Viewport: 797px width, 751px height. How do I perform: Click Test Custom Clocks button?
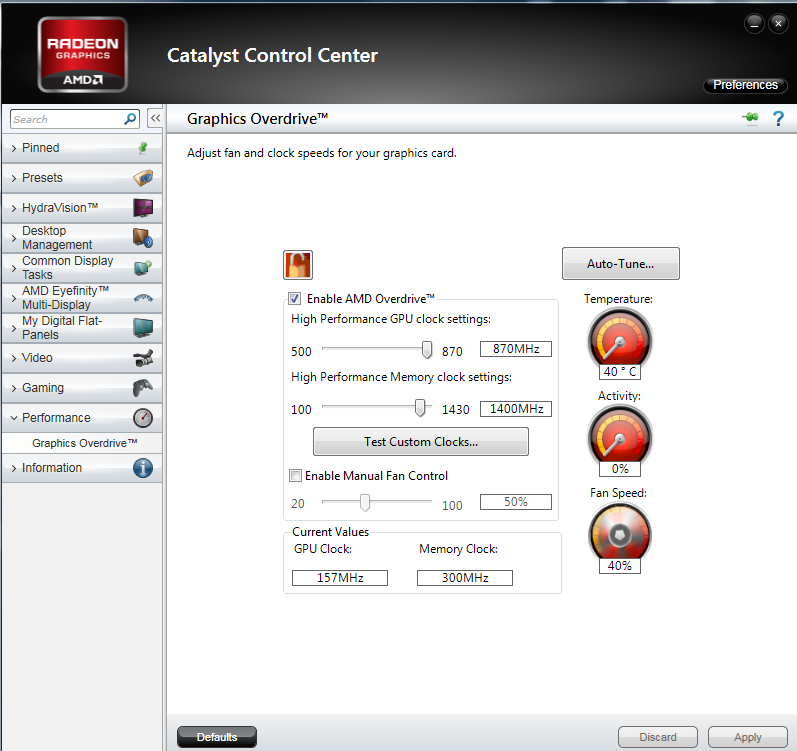tap(420, 441)
